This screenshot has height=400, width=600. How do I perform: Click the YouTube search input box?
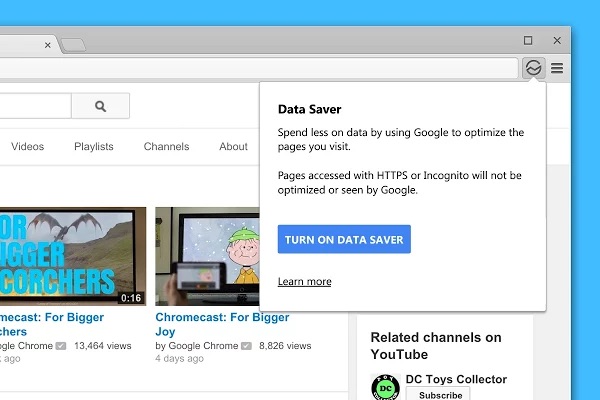35,106
